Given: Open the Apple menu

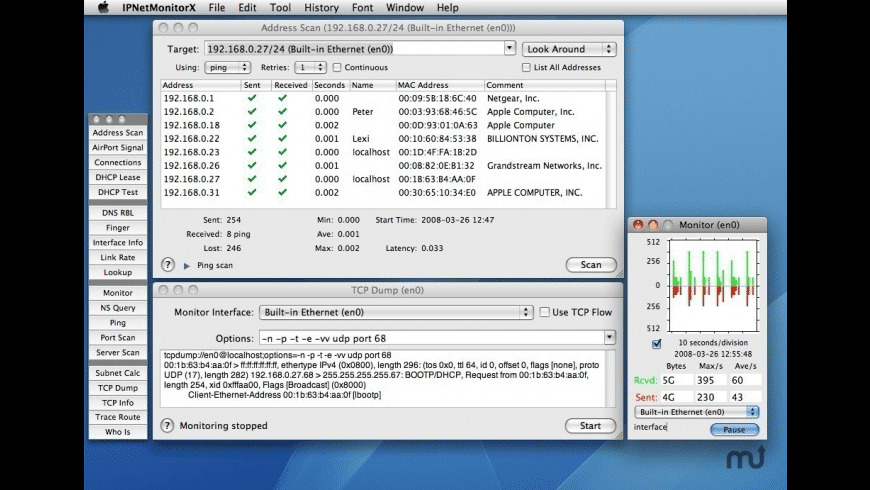Looking at the screenshot, I should click(103, 8).
